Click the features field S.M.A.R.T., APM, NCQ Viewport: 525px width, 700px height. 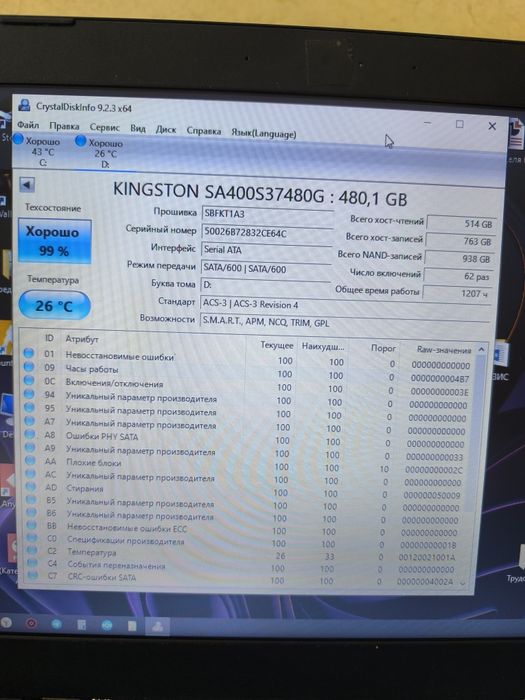click(x=345, y=322)
